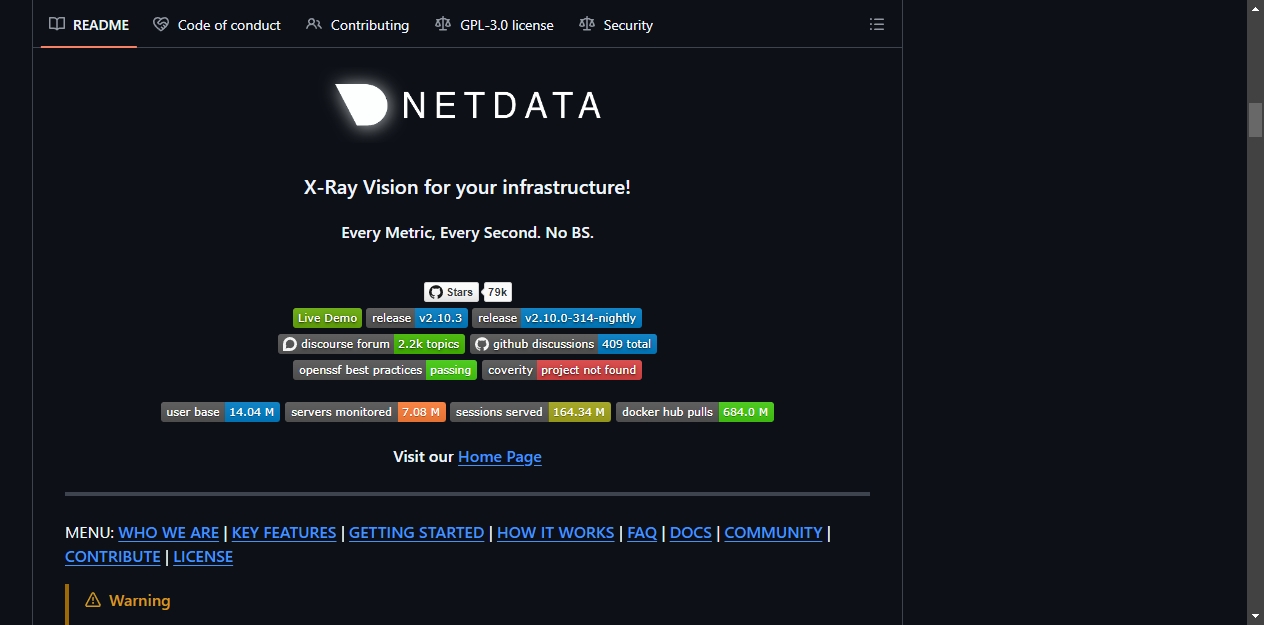The height and width of the screenshot is (625, 1264).
Task: Open the v2.10.0-314-nightly release badge
Action: pos(557,318)
